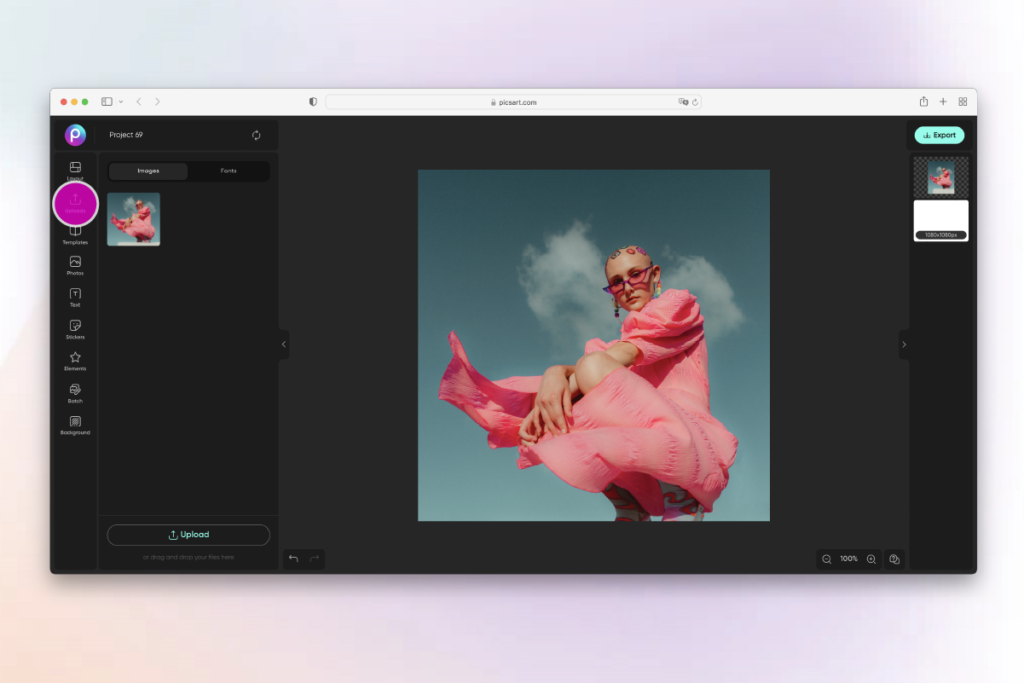Select the Uploads tool
Image resolution: width=1024 pixels, height=683 pixels.
(x=74, y=203)
